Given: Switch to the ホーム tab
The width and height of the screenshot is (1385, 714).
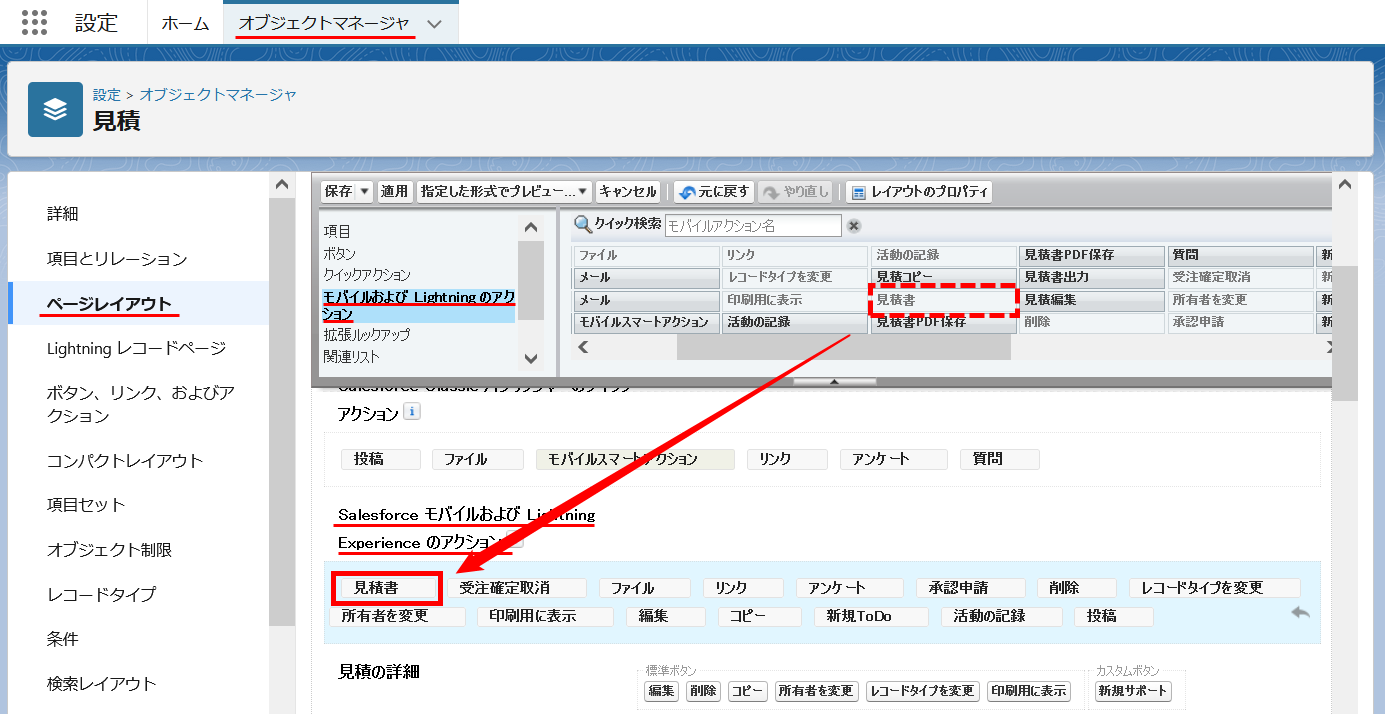Looking at the screenshot, I should pyautogui.click(x=185, y=20).
